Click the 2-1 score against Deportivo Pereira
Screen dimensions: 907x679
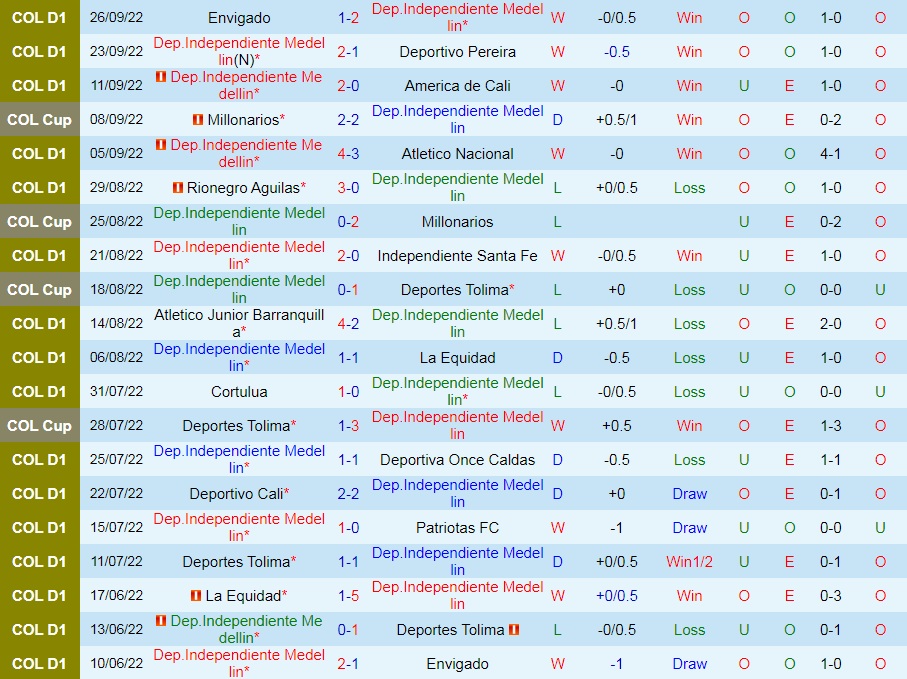pyautogui.click(x=348, y=52)
